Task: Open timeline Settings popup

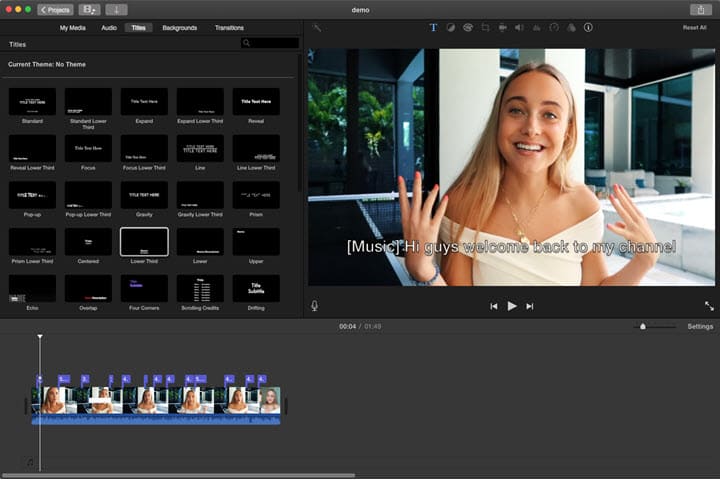Action: pyautogui.click(x=700, y=327)
